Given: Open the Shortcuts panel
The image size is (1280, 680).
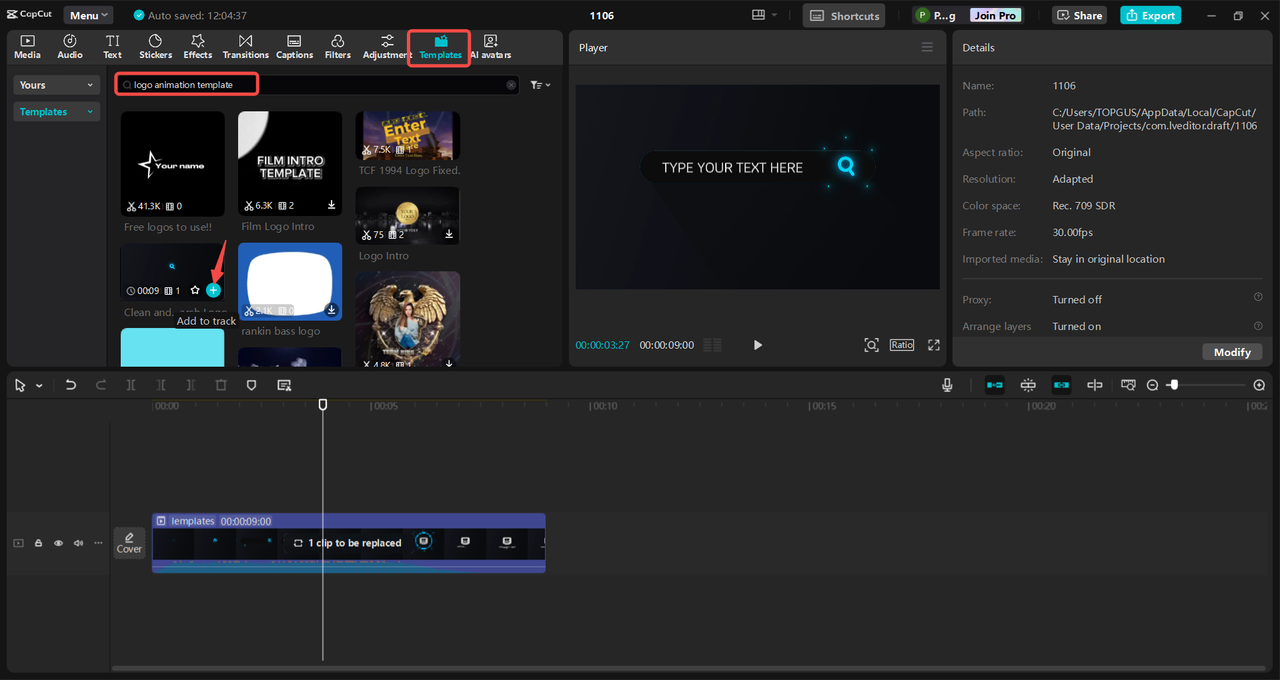Looking at the screenshot, I should tap(844, 15).
